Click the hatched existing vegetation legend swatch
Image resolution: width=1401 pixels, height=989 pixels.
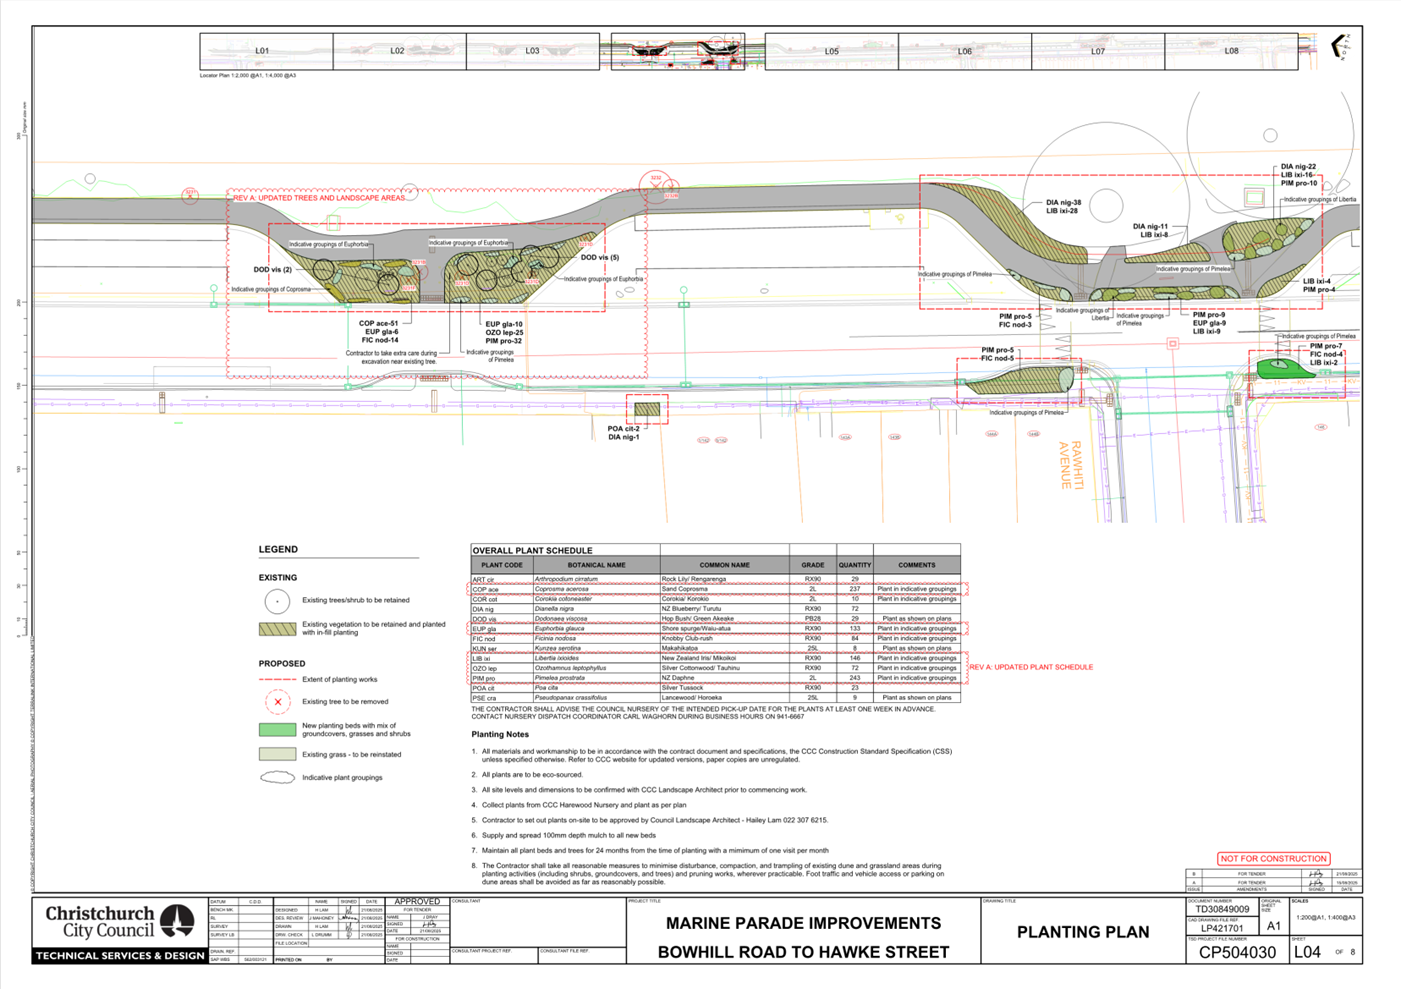click(277, 629)
